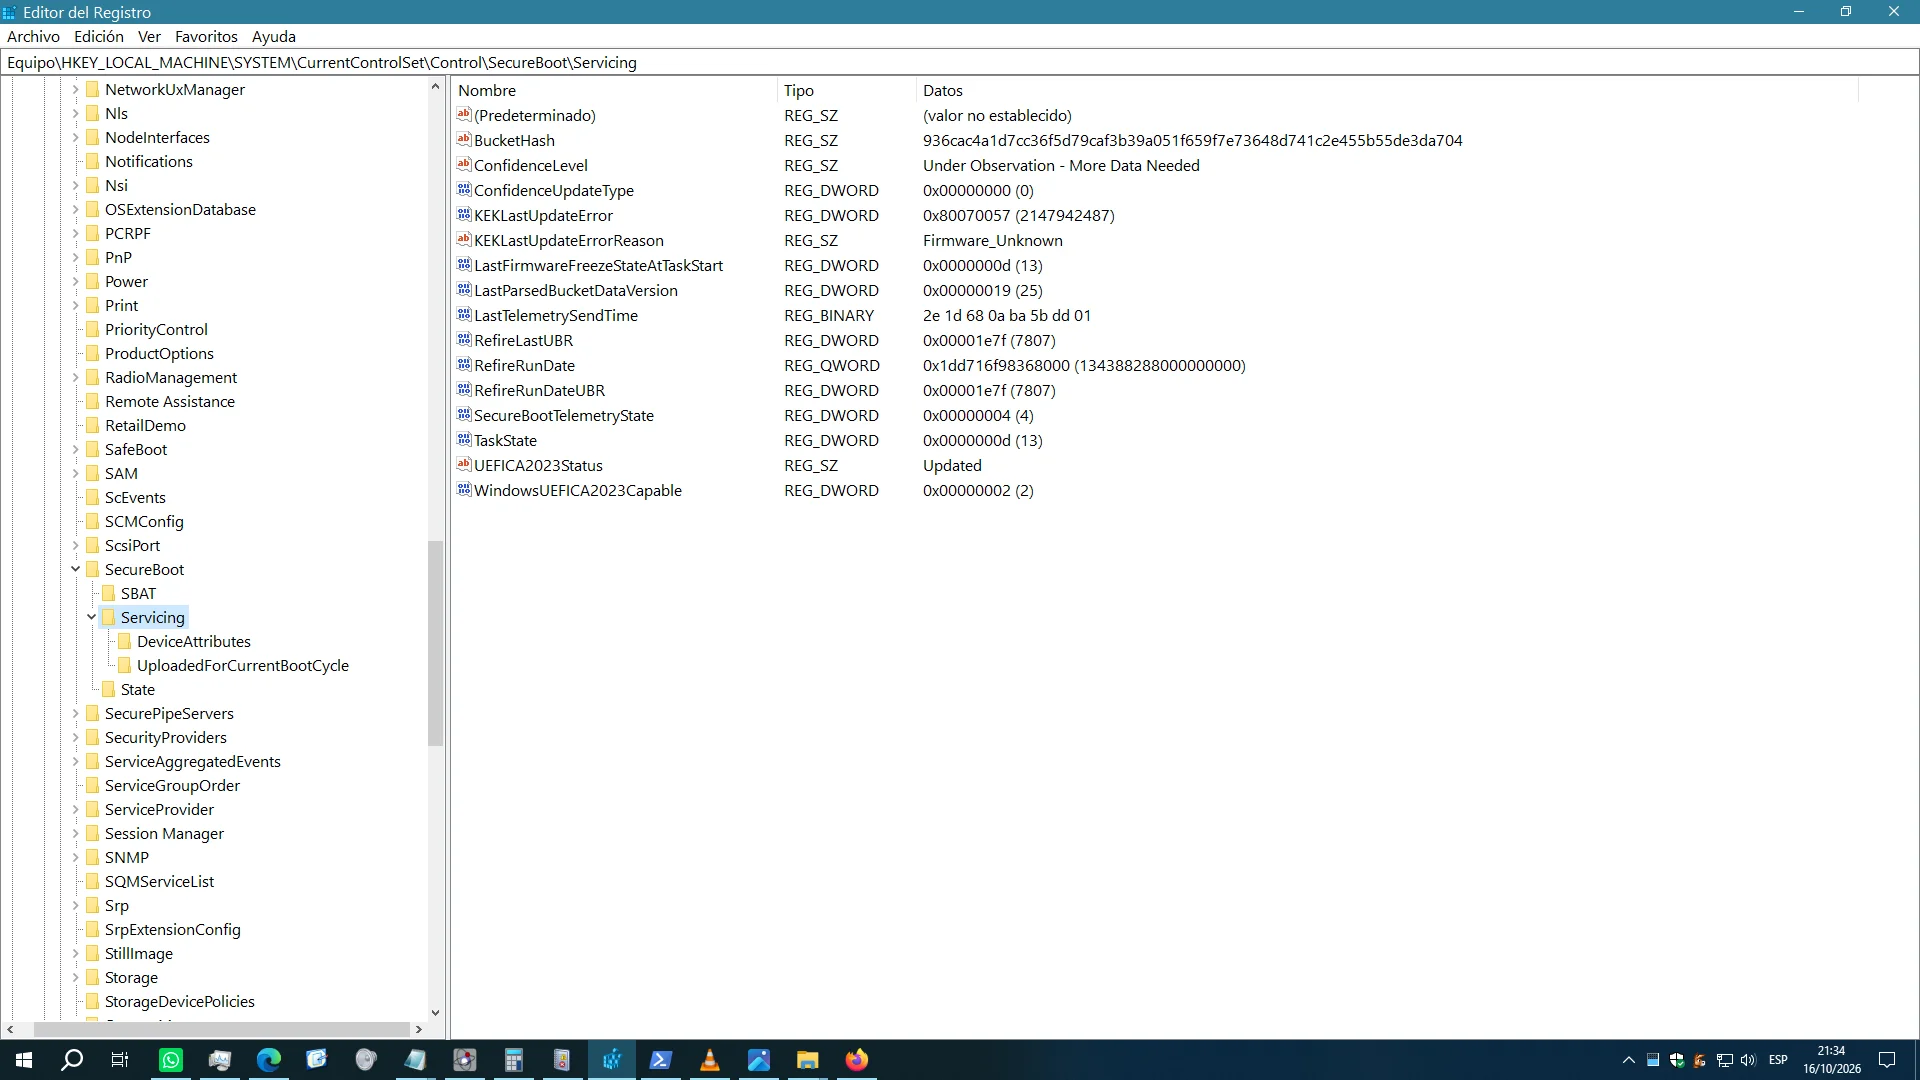Open the network tray icon
This screenshot has width=1920, height=1080.
click(1725, 1060)
